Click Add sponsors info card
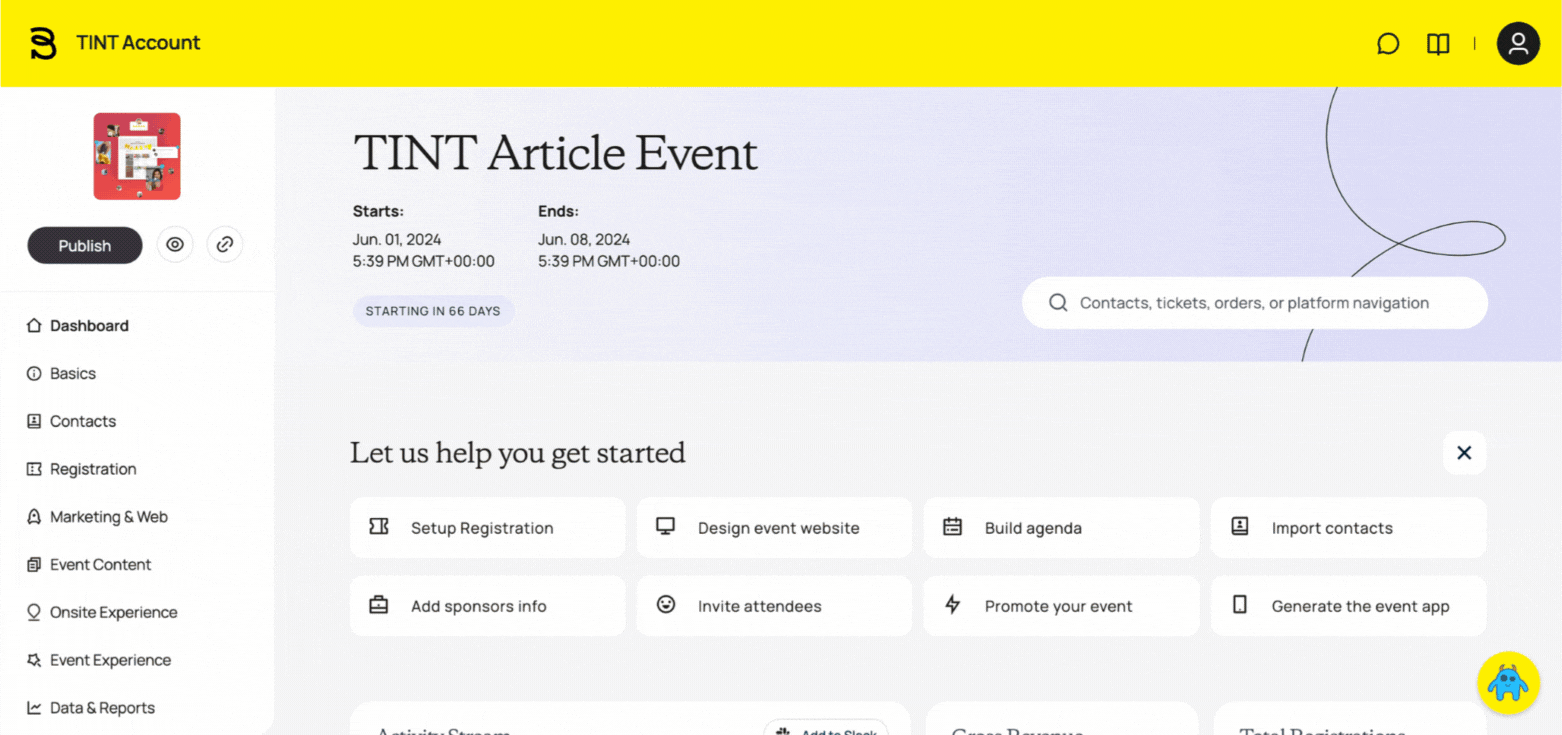The width and height of the screenshot is (1562, 735). coord(488,606)
